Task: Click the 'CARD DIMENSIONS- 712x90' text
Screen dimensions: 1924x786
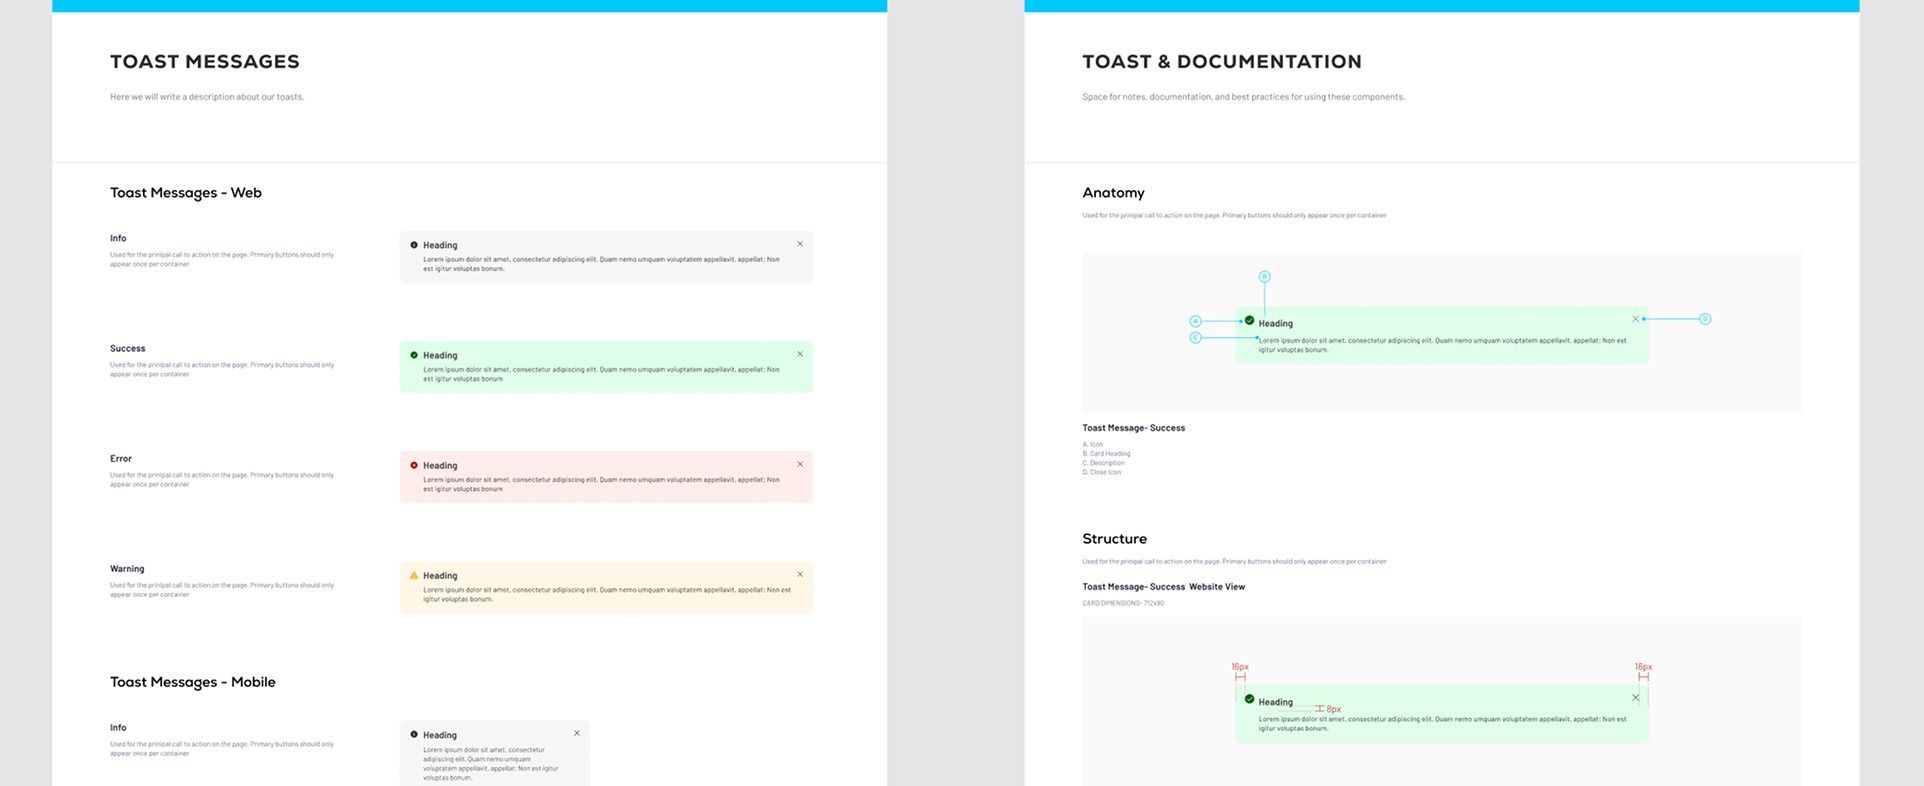Action: [1123, 603]
